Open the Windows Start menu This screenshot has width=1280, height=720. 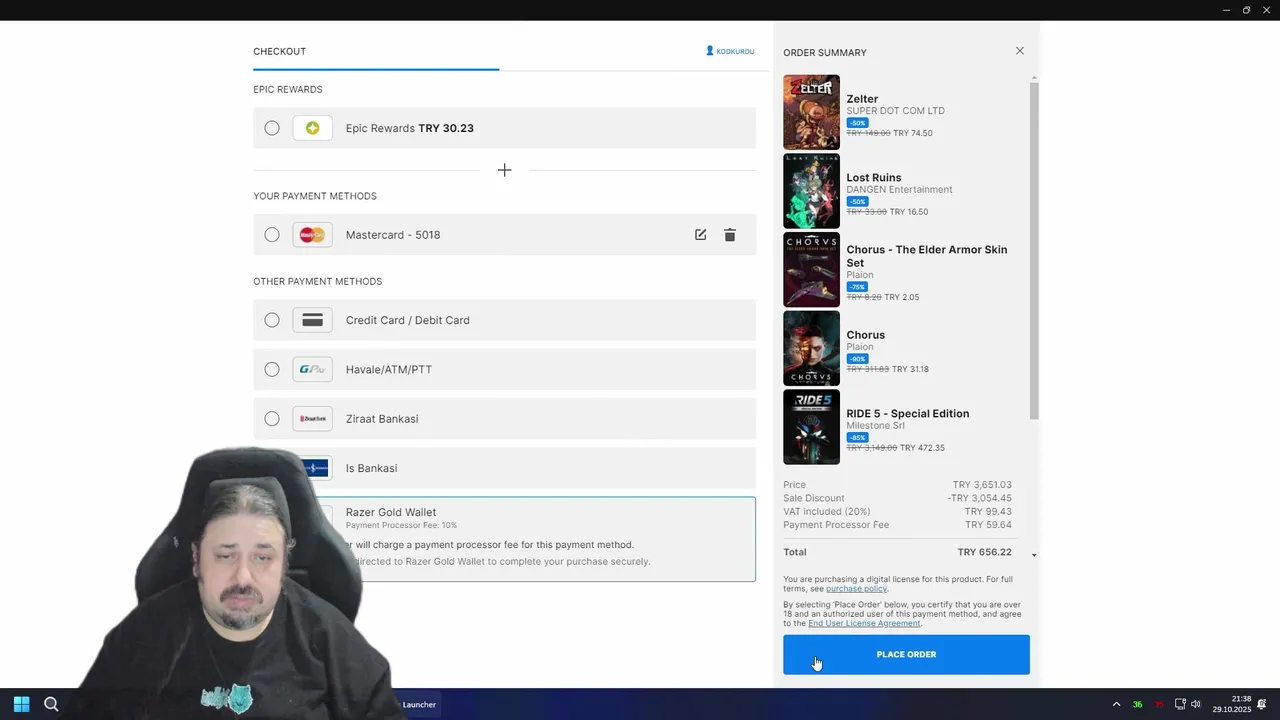point(21,704)
